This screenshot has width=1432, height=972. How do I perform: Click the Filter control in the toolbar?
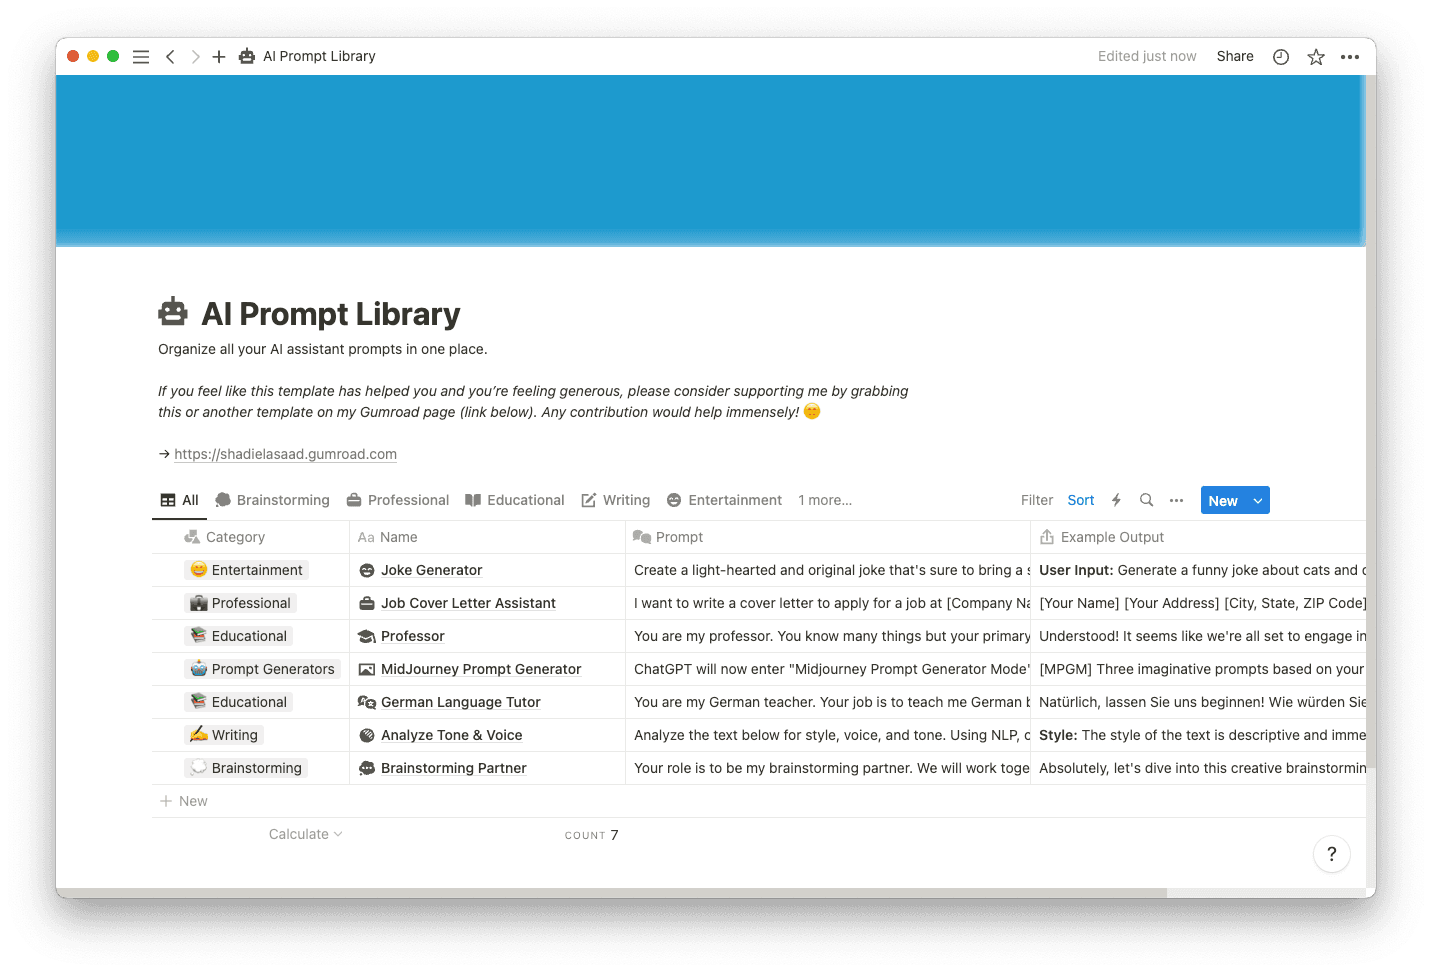1036,500
